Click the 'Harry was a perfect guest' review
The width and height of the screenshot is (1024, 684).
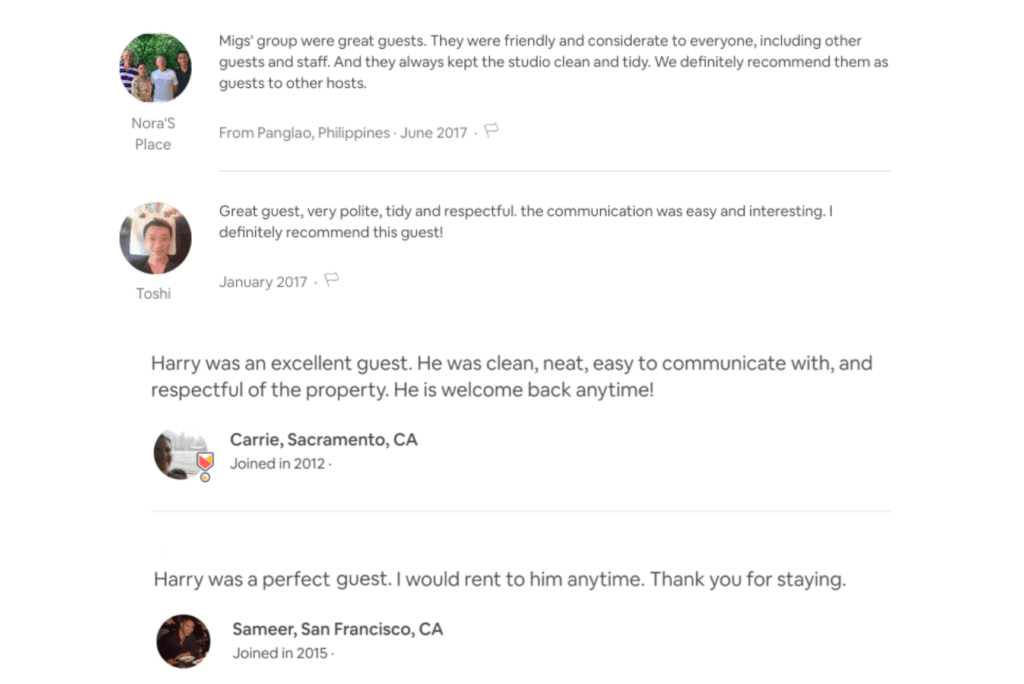499,579
